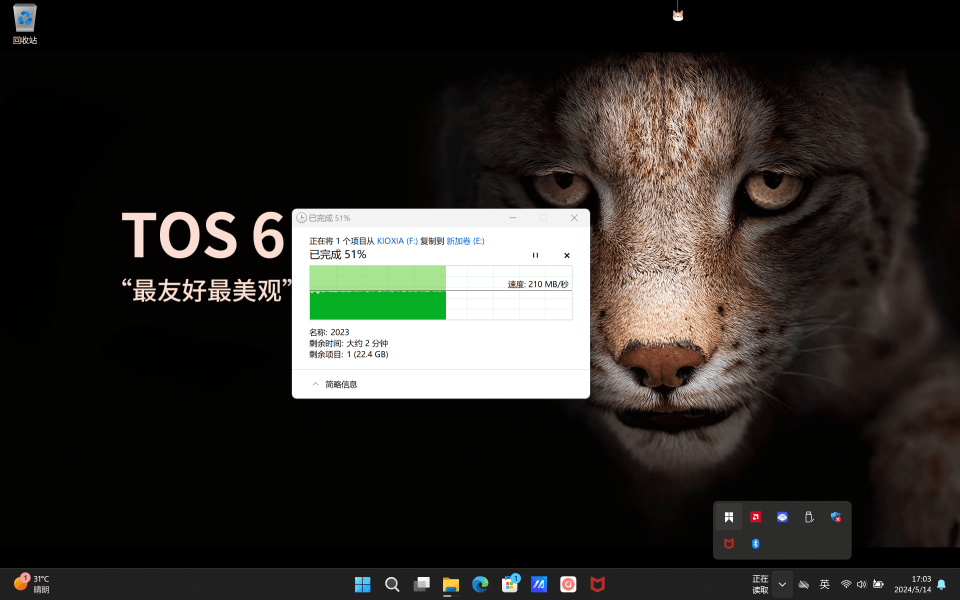Open the notification bell
This screenshot has height=600, width=960.
click(x=942, y=584)
